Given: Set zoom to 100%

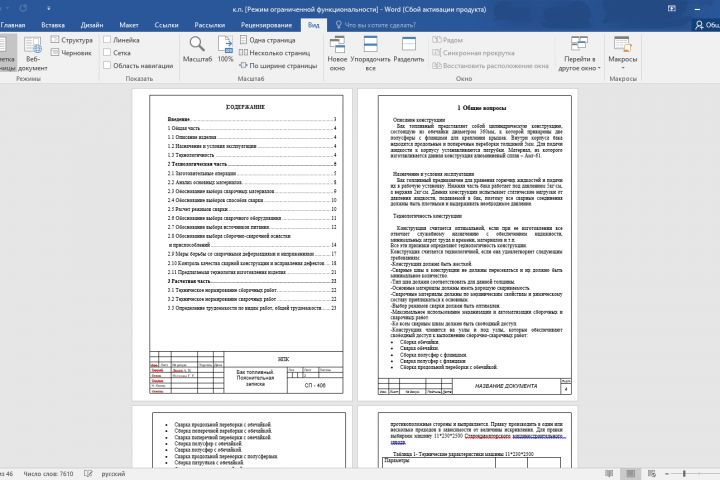Looking at the screenshot, I should (x=225, y=49).
